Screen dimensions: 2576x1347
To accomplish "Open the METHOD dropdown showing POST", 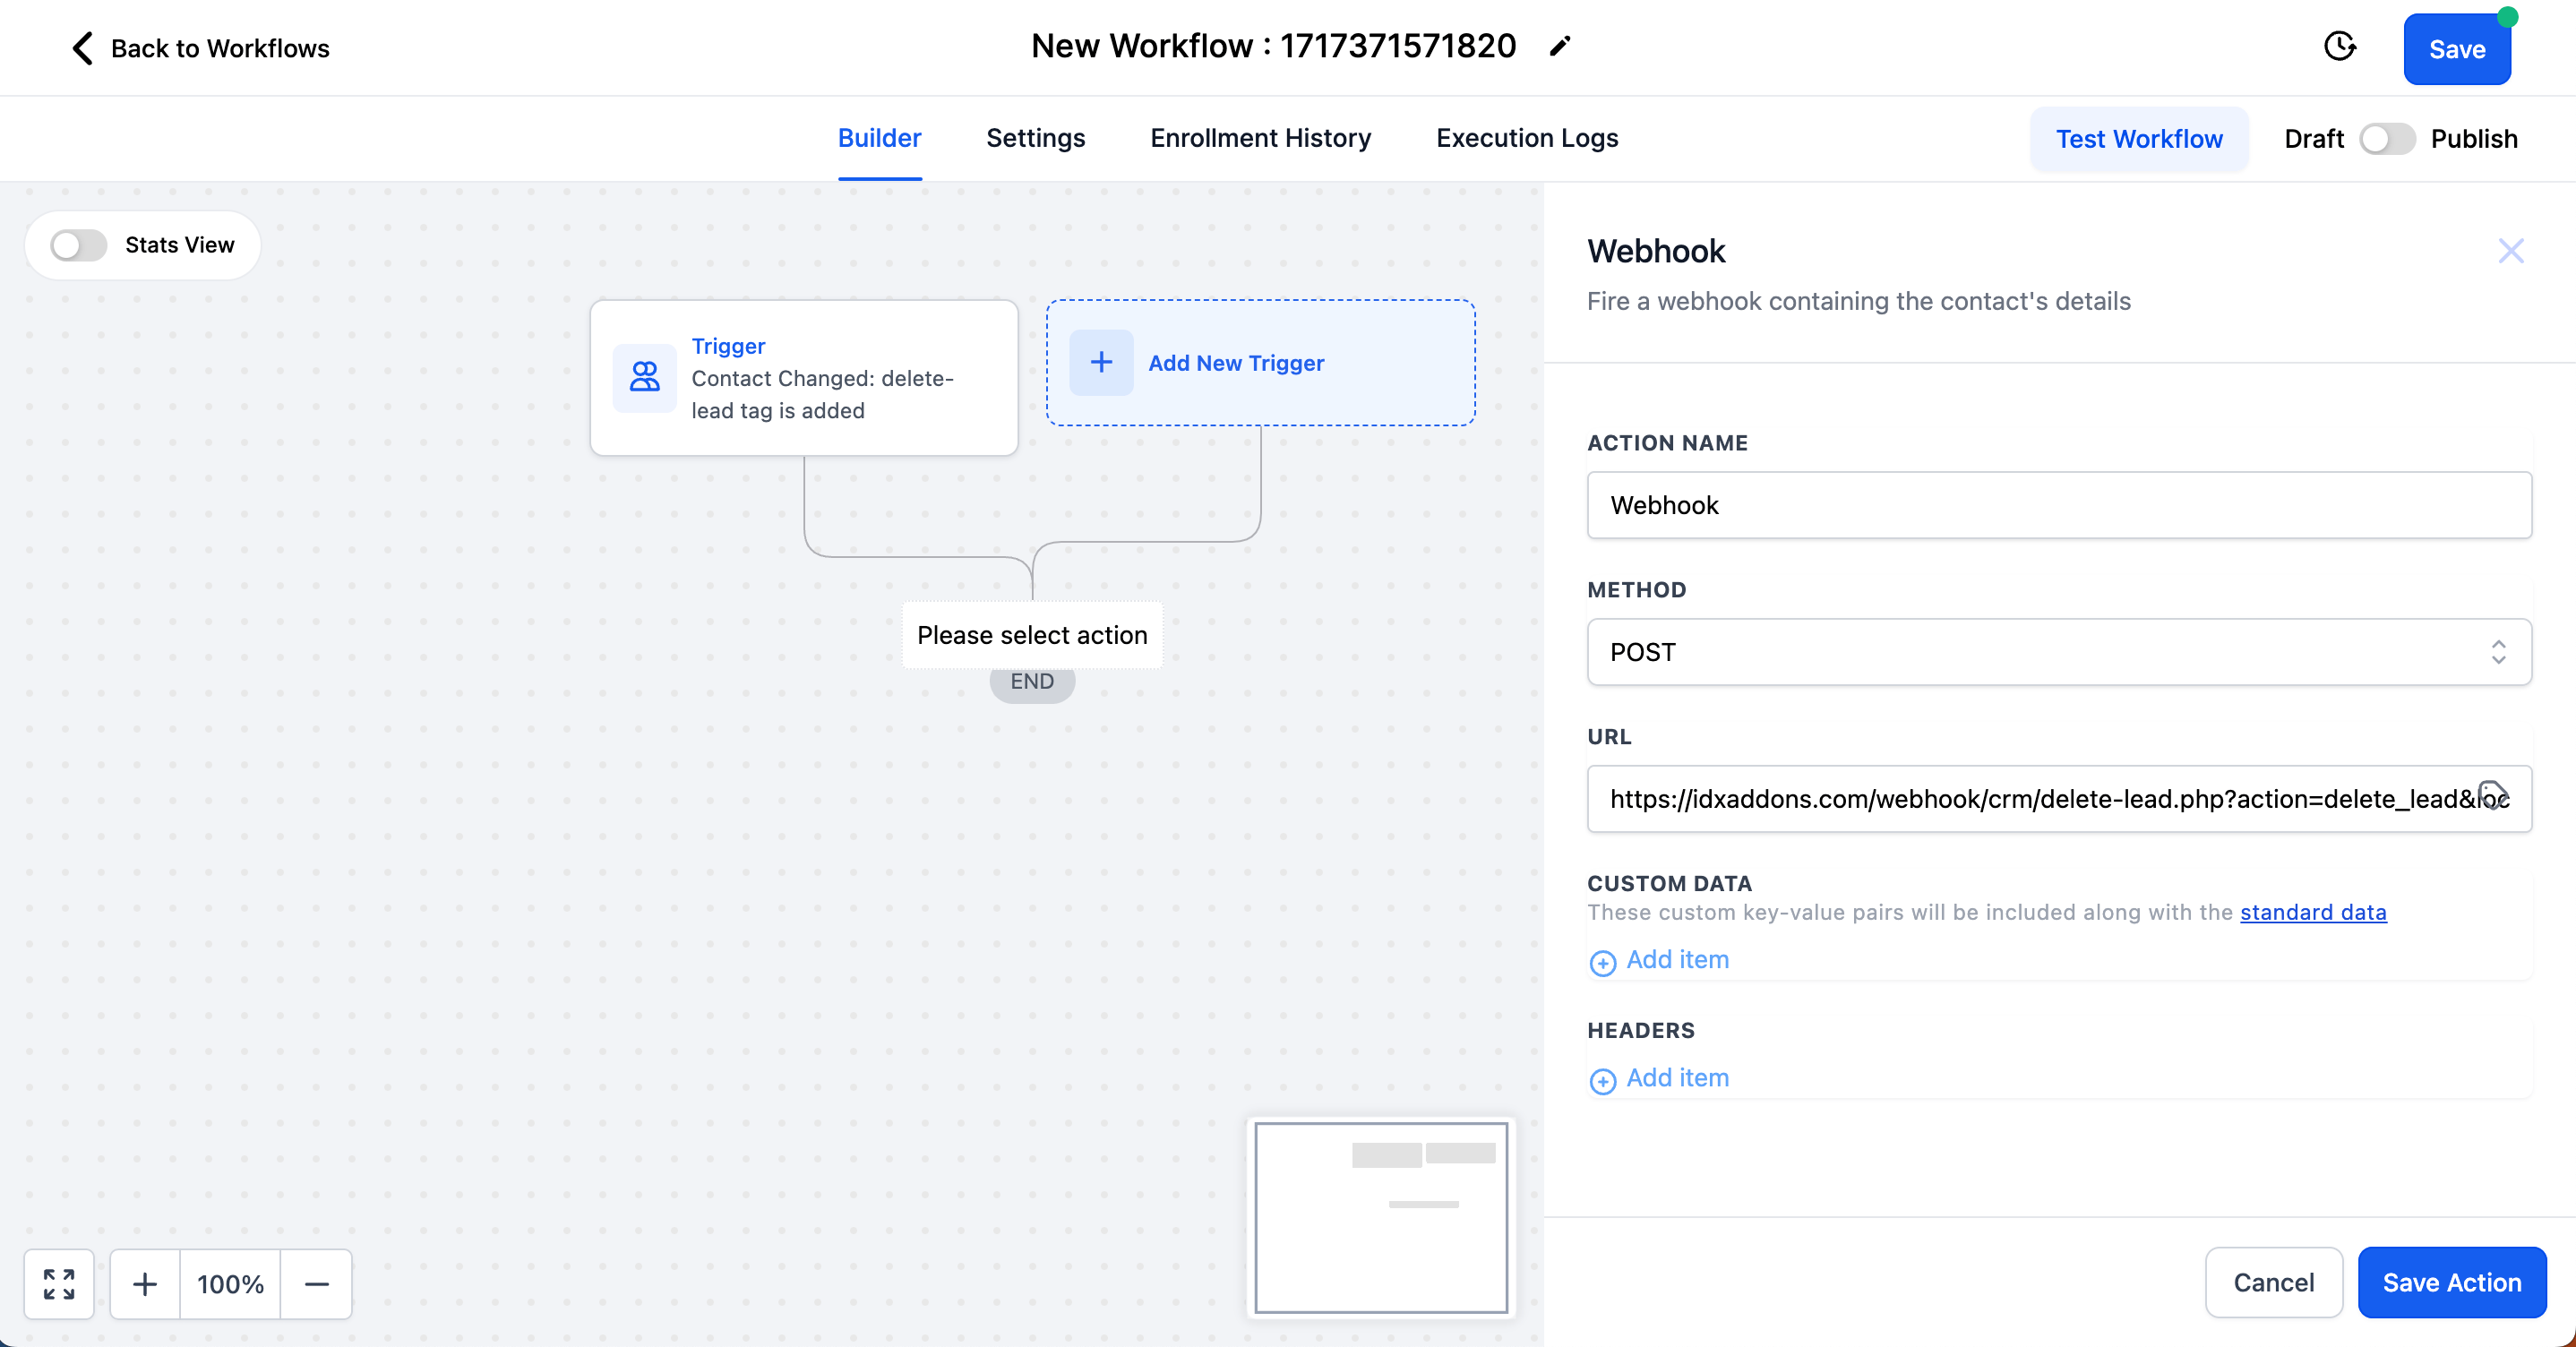I will coord(2058,652).
